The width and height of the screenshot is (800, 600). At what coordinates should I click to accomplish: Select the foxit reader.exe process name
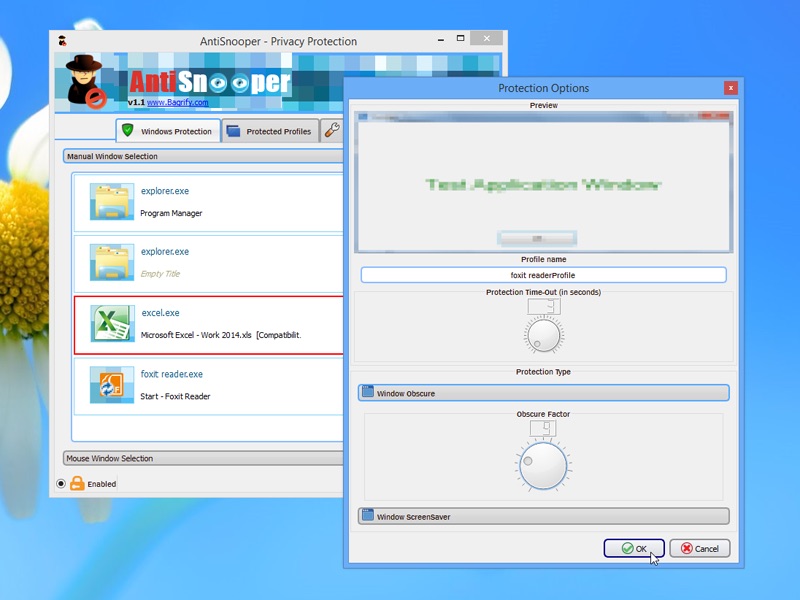pyautogui.click(x=171, y=374)
